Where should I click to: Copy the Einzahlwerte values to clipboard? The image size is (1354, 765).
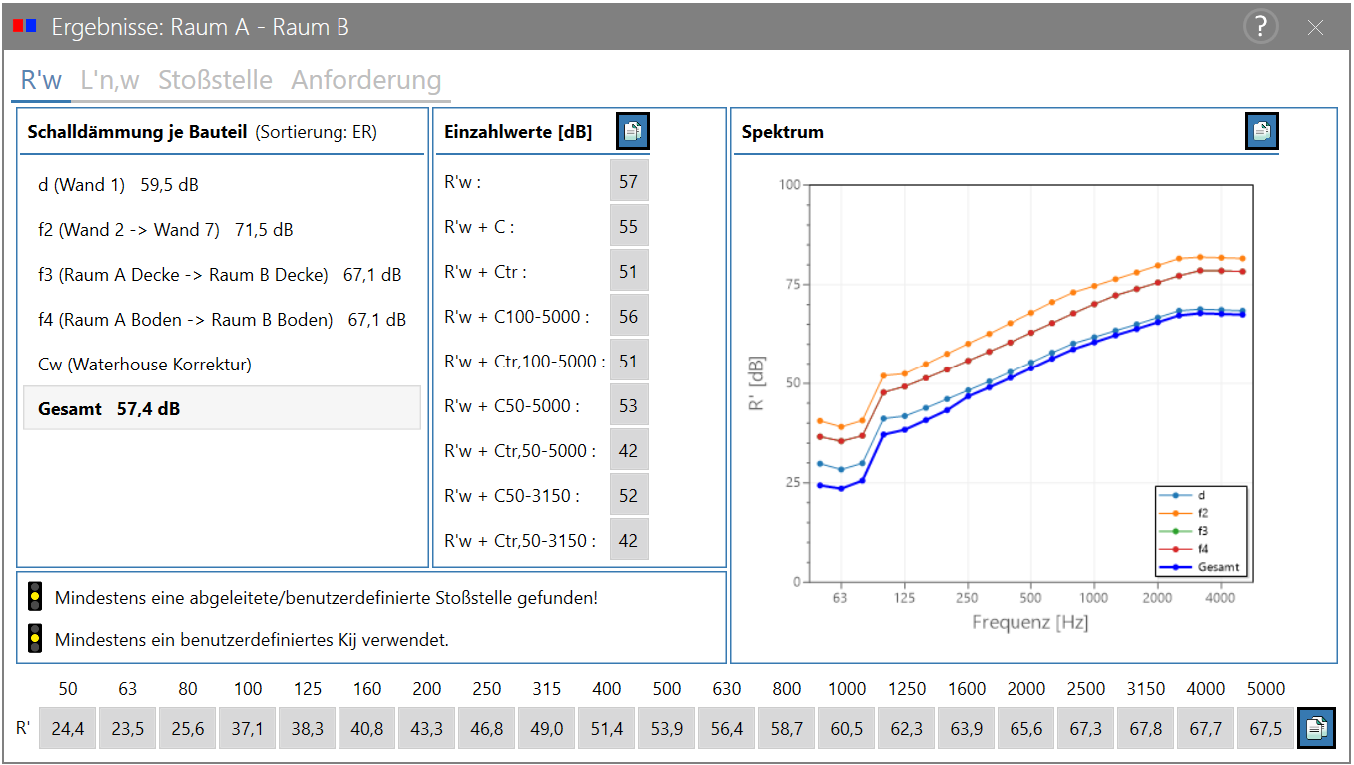tap(633, 131)
